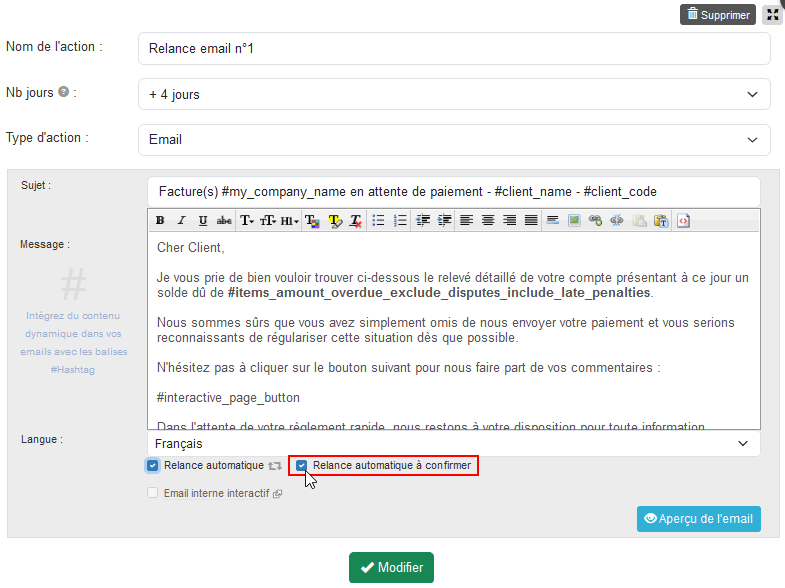Click the repeat icon beside Relance automatique

click(x=275, y=466)
